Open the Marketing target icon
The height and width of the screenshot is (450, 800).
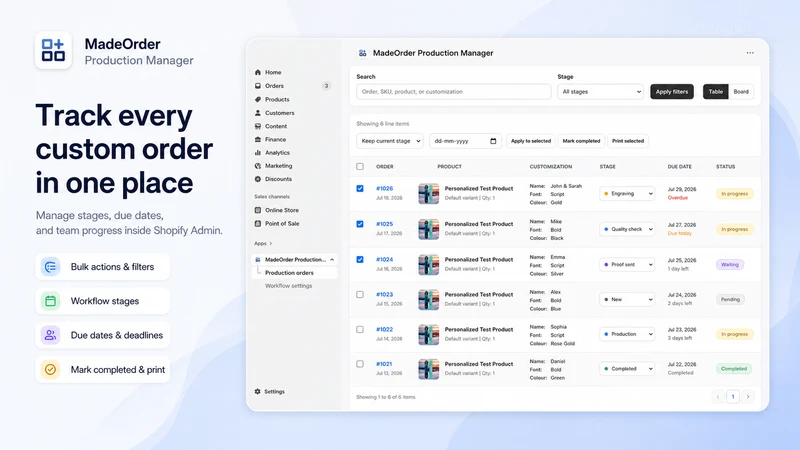coord(258,166)
